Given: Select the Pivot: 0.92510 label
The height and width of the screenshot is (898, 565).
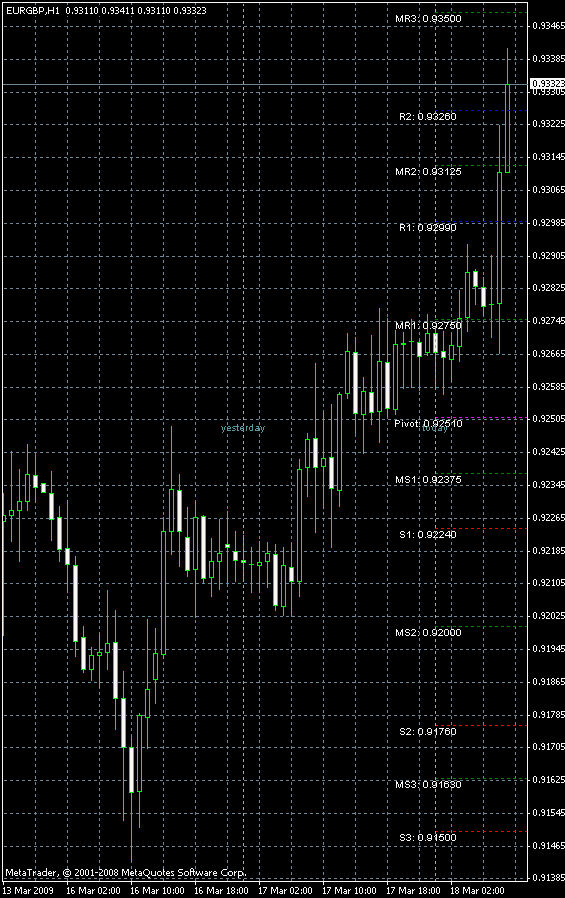Looking at the screenshot, I should (428, 424).
